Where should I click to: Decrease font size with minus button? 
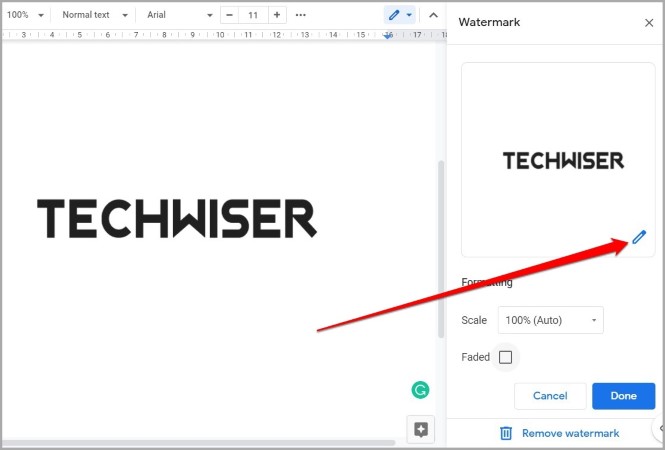pyautogui.click(x=229, y=15)
